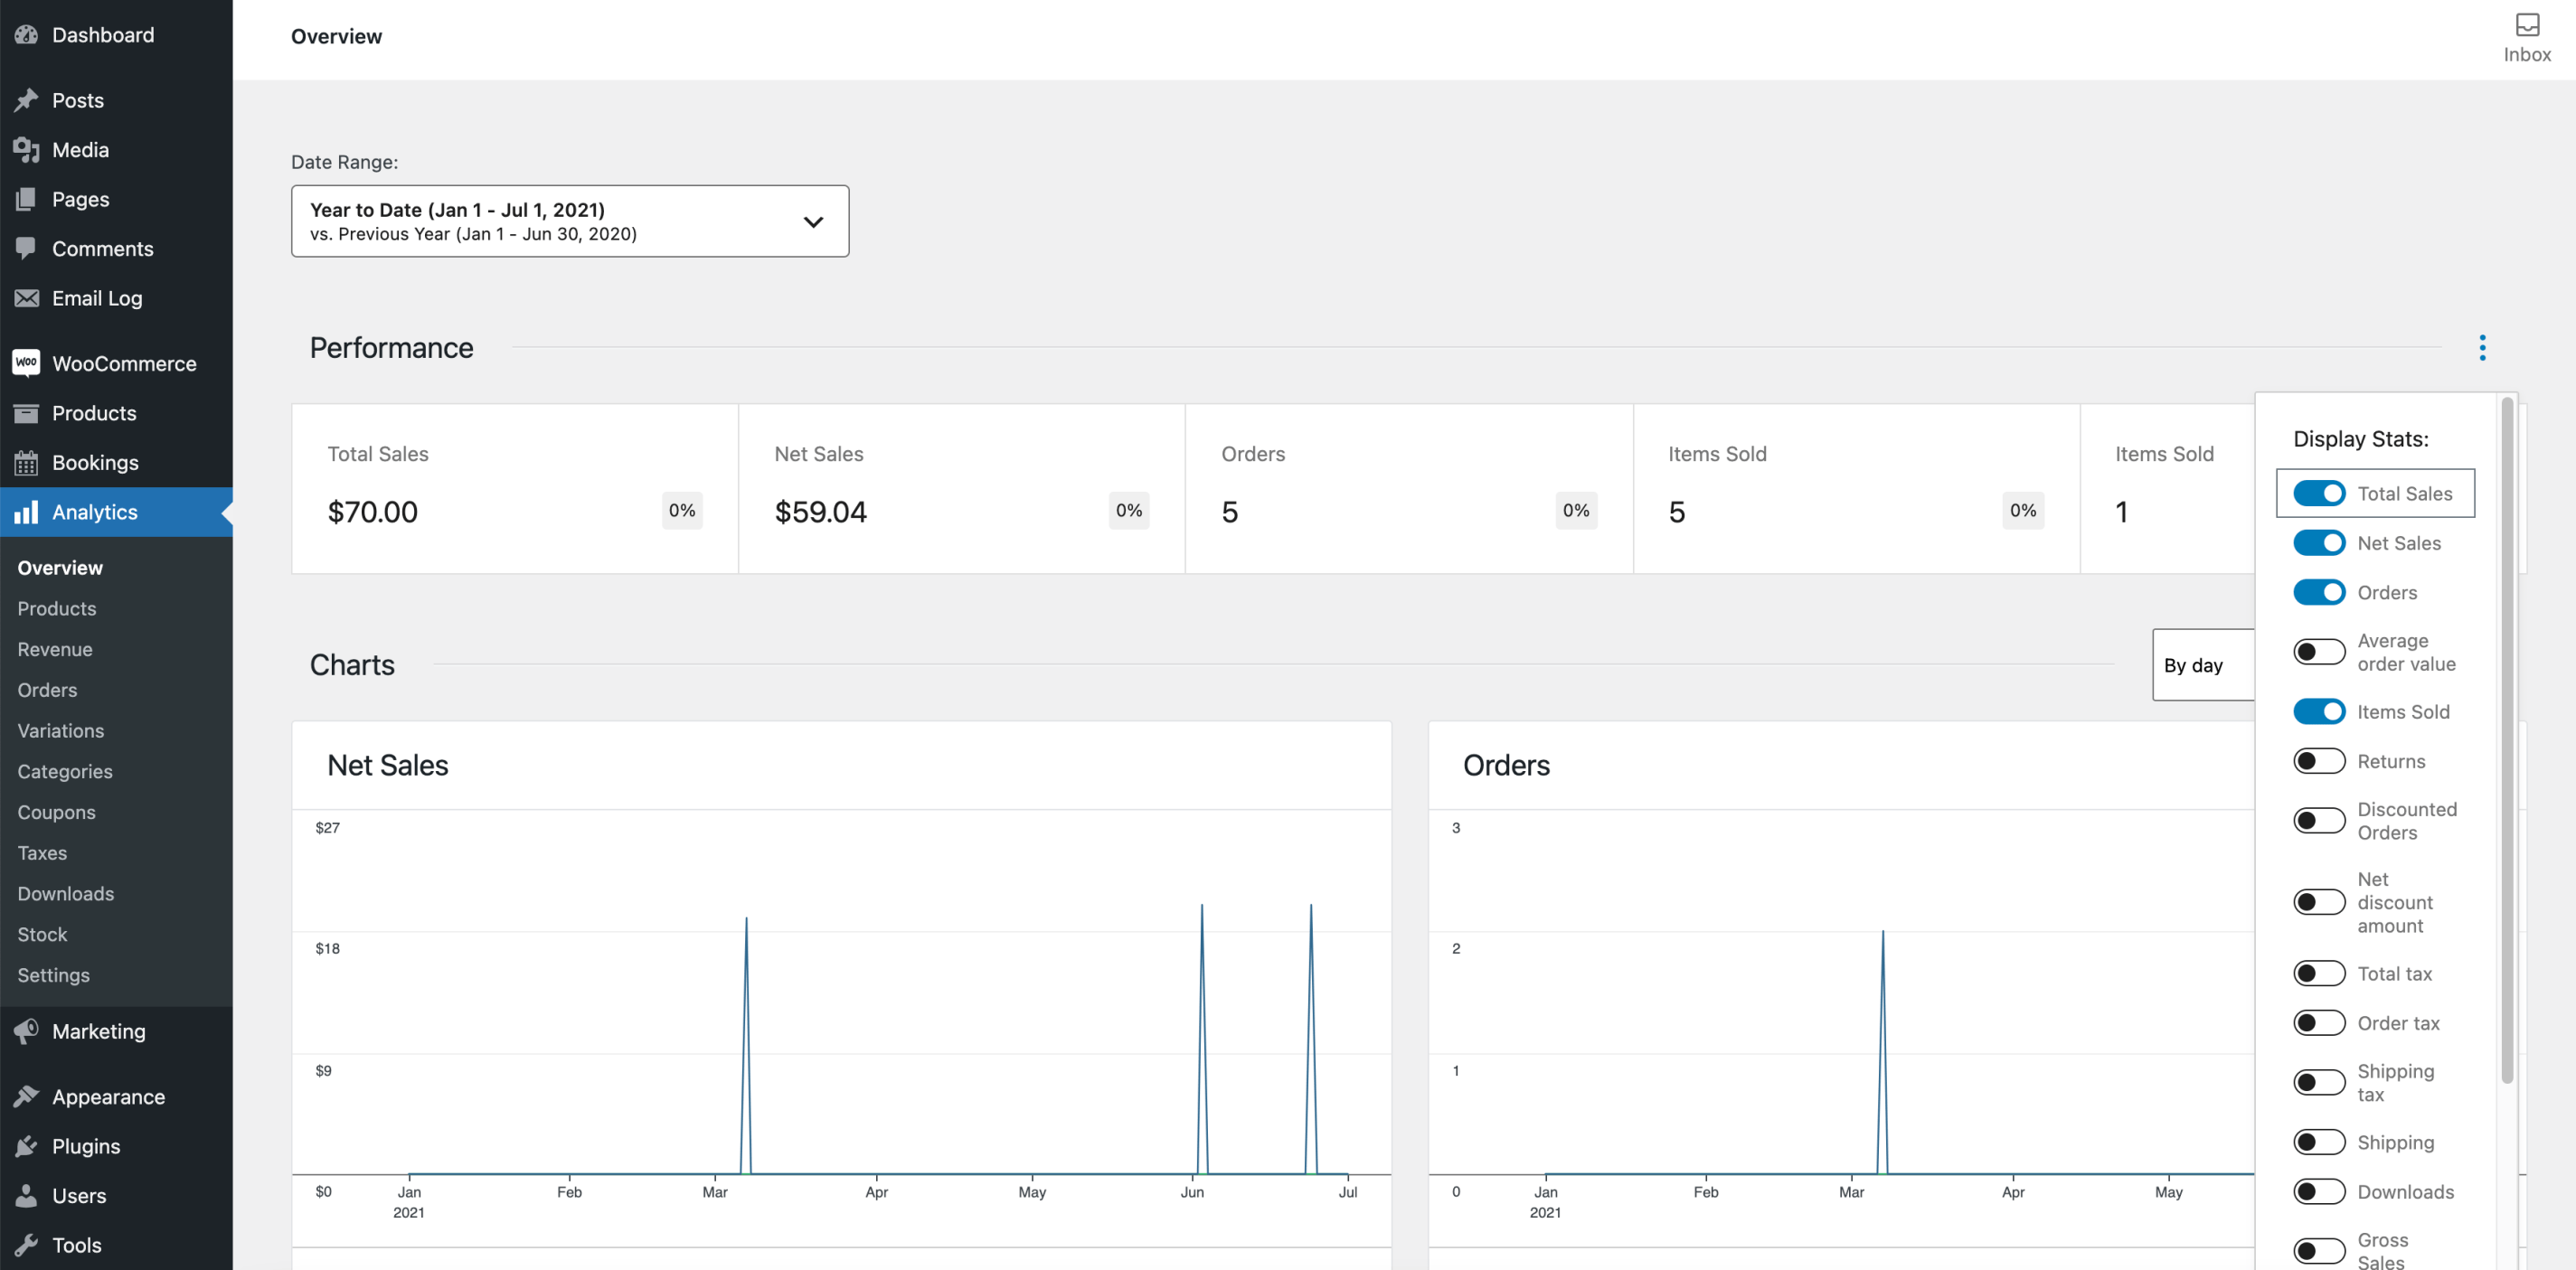Open the Downloads report
2576x1270 pixels.
(65, 893)
